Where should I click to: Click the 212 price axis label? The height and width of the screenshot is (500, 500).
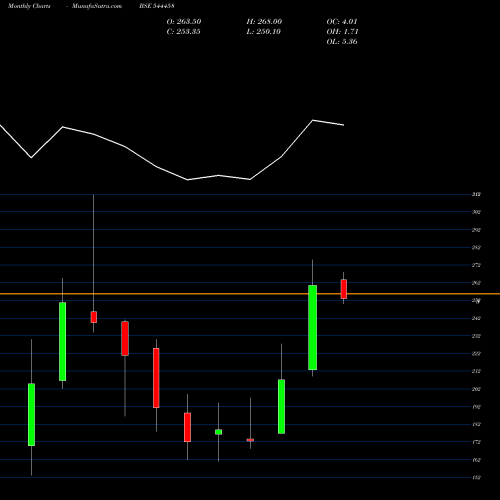476,371
